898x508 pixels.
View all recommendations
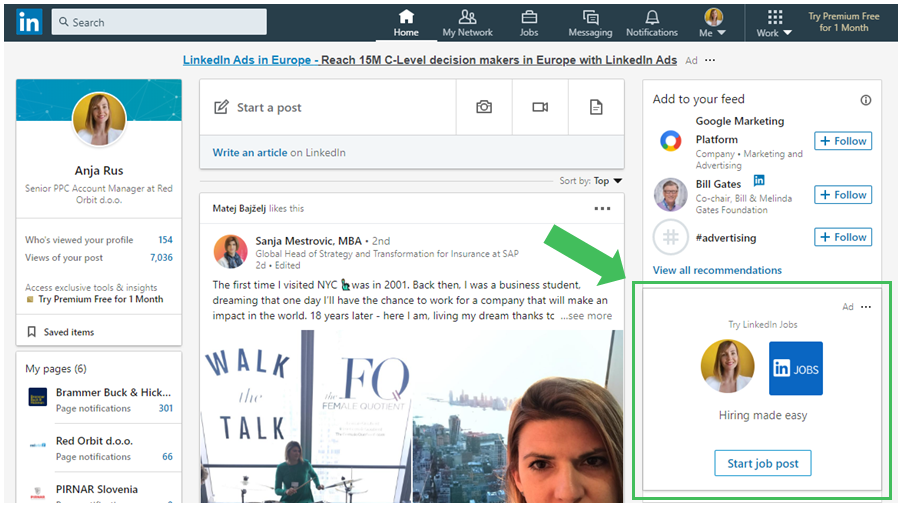pyautogui.click(x=717, y=270)
